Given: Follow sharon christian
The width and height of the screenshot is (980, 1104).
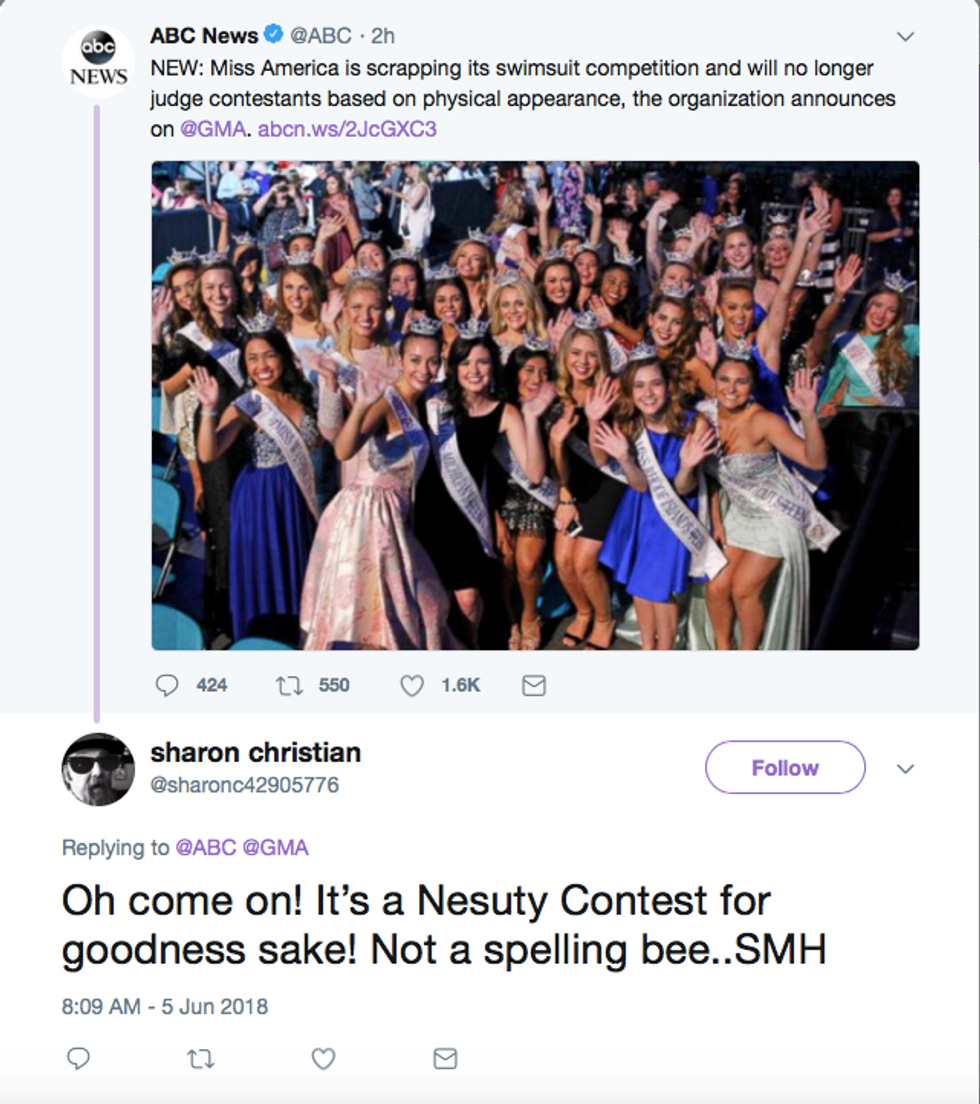Looking at the screenshot, I should tap(785, 768).
